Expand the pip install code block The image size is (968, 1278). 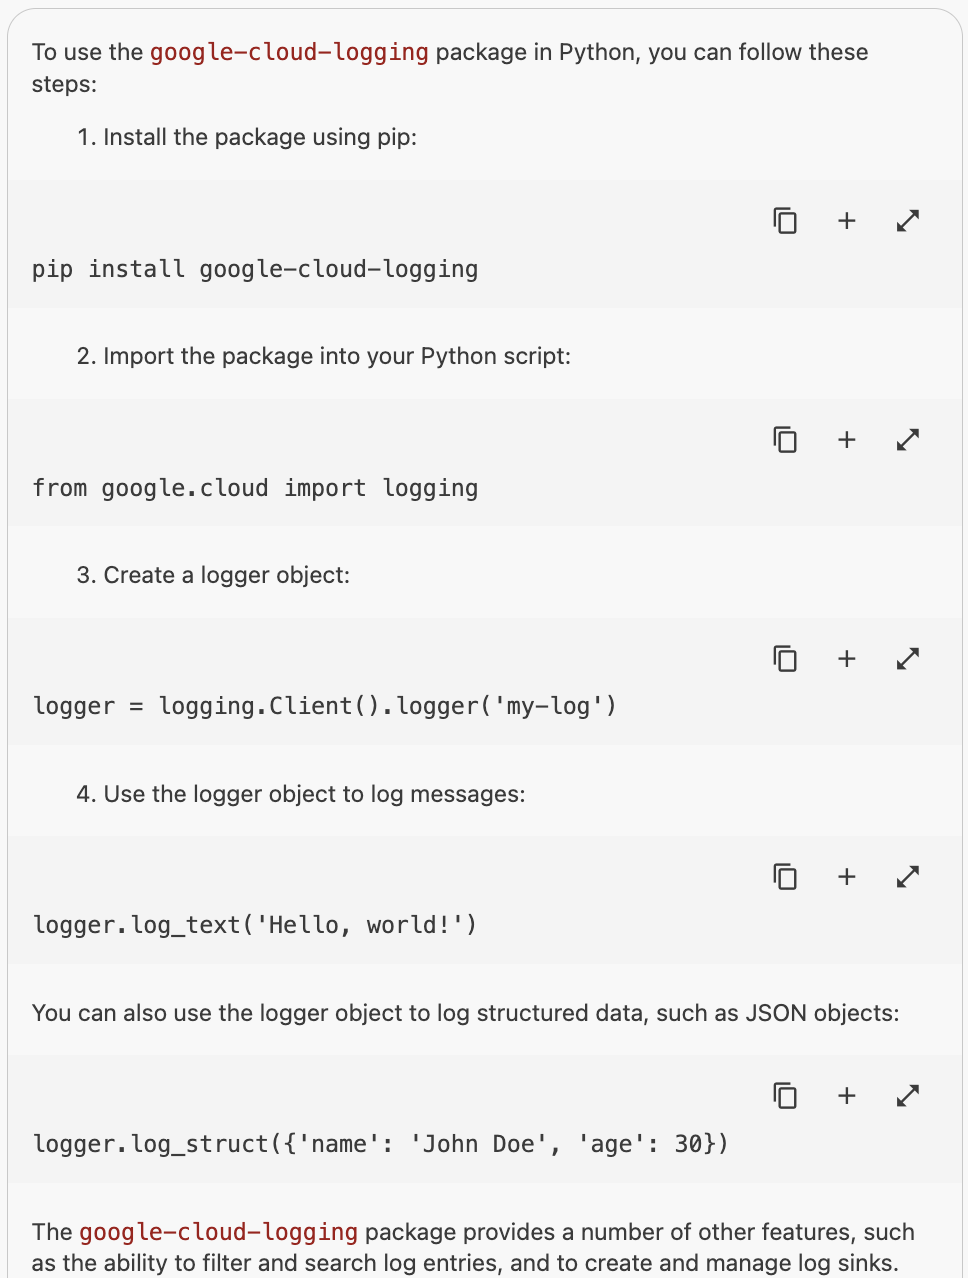pos(907,220)
